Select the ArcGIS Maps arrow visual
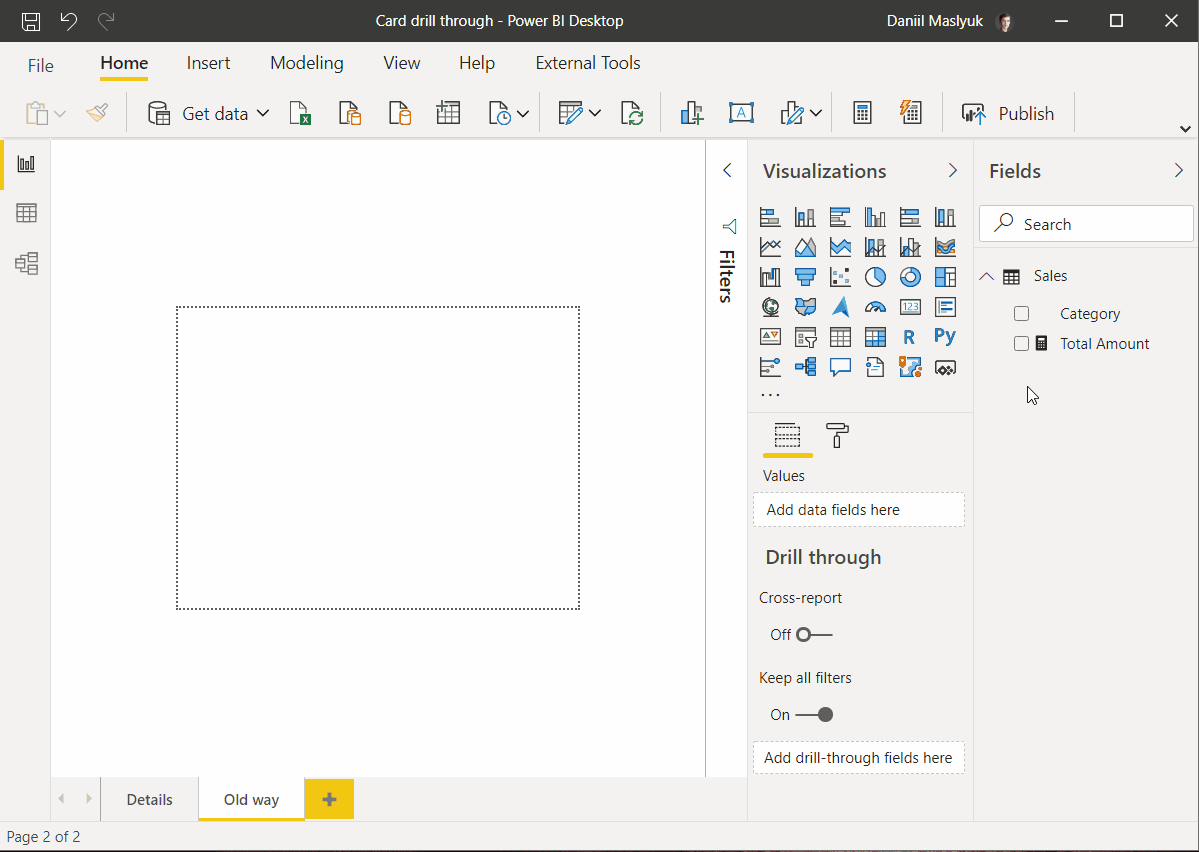1199x852 pixels. [x=840, y=307]
